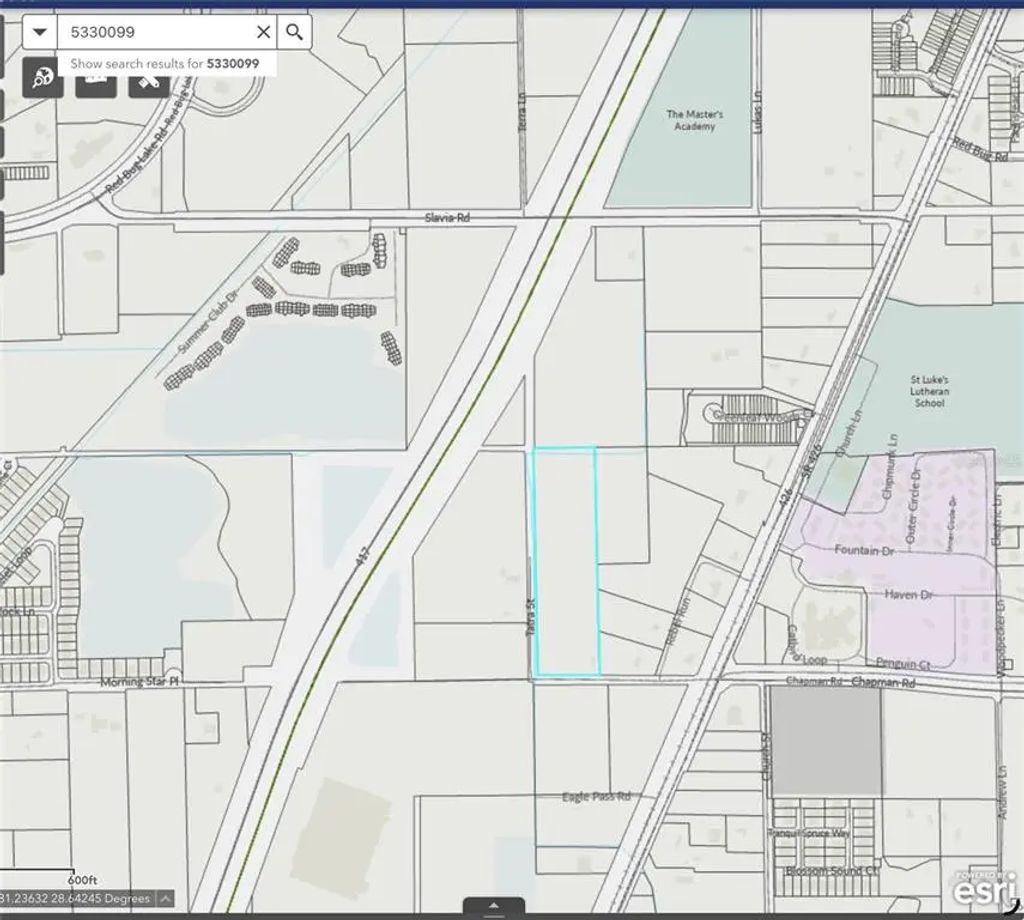The width and height of the screenshot is (1024, 920).
Task: Click the Slavia Rd label
Action: 447,217
